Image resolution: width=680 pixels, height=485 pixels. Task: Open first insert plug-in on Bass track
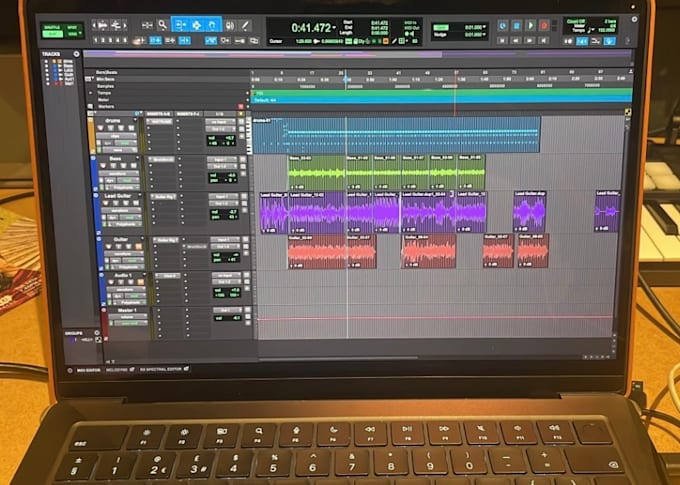click(161, 160)
